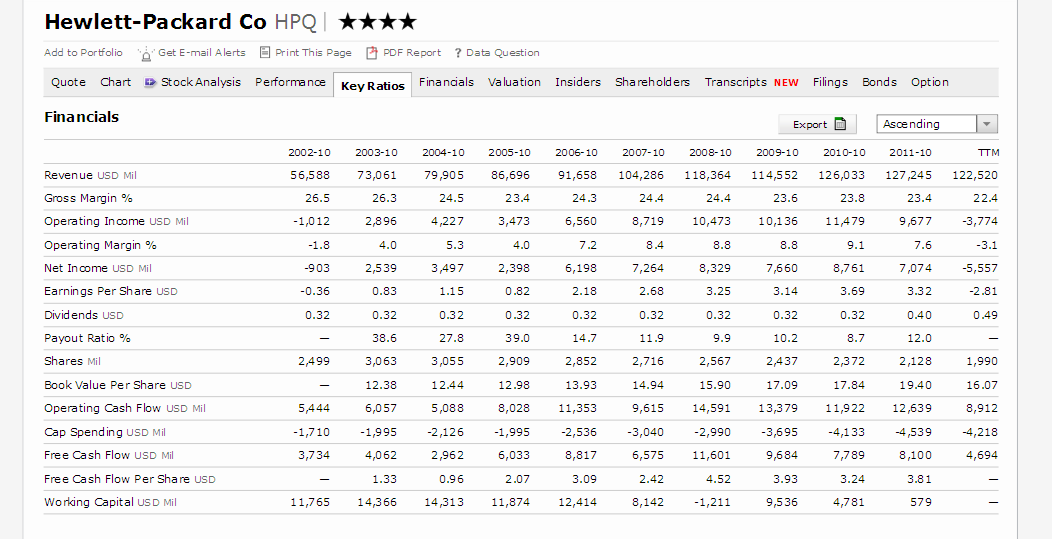Click the 122,520 TTM revenue value
The image size is (1052, 539).
point(975,175)
